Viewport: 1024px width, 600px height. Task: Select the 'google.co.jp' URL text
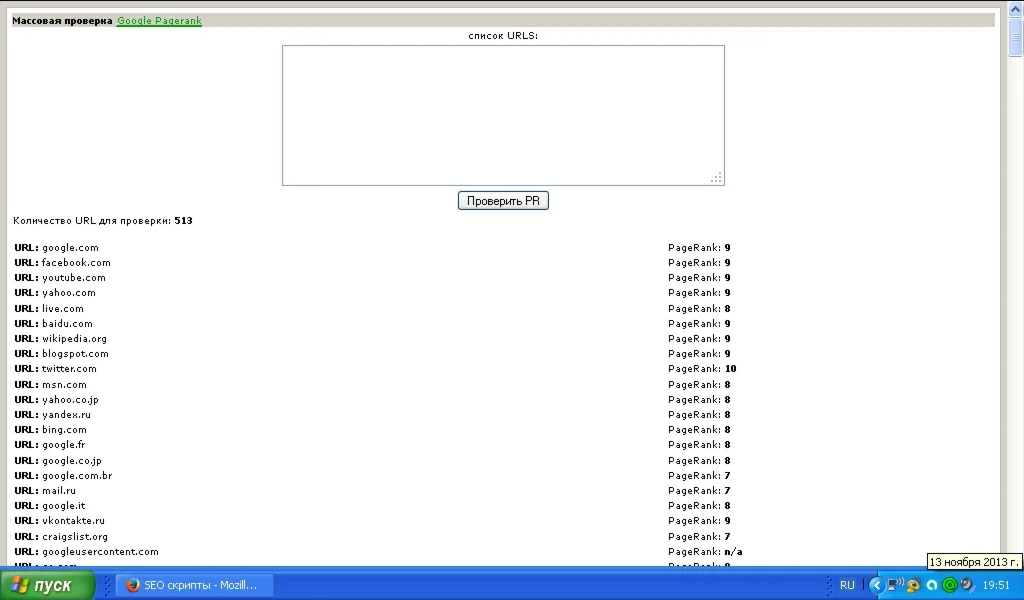(72, 461)
